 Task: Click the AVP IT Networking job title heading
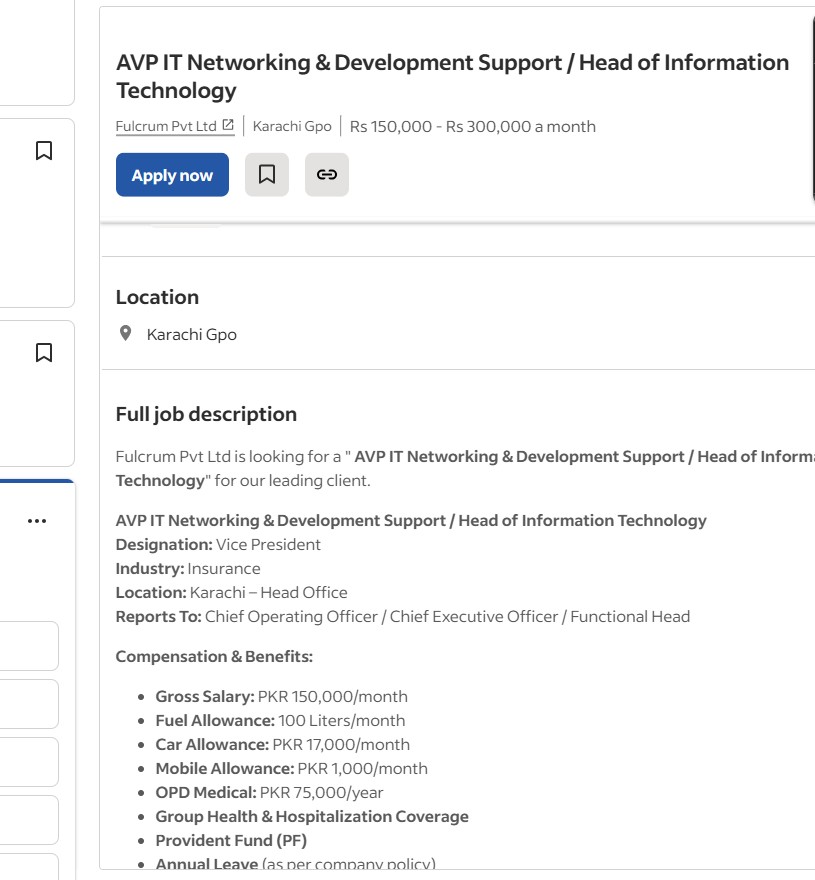(452, 76)
